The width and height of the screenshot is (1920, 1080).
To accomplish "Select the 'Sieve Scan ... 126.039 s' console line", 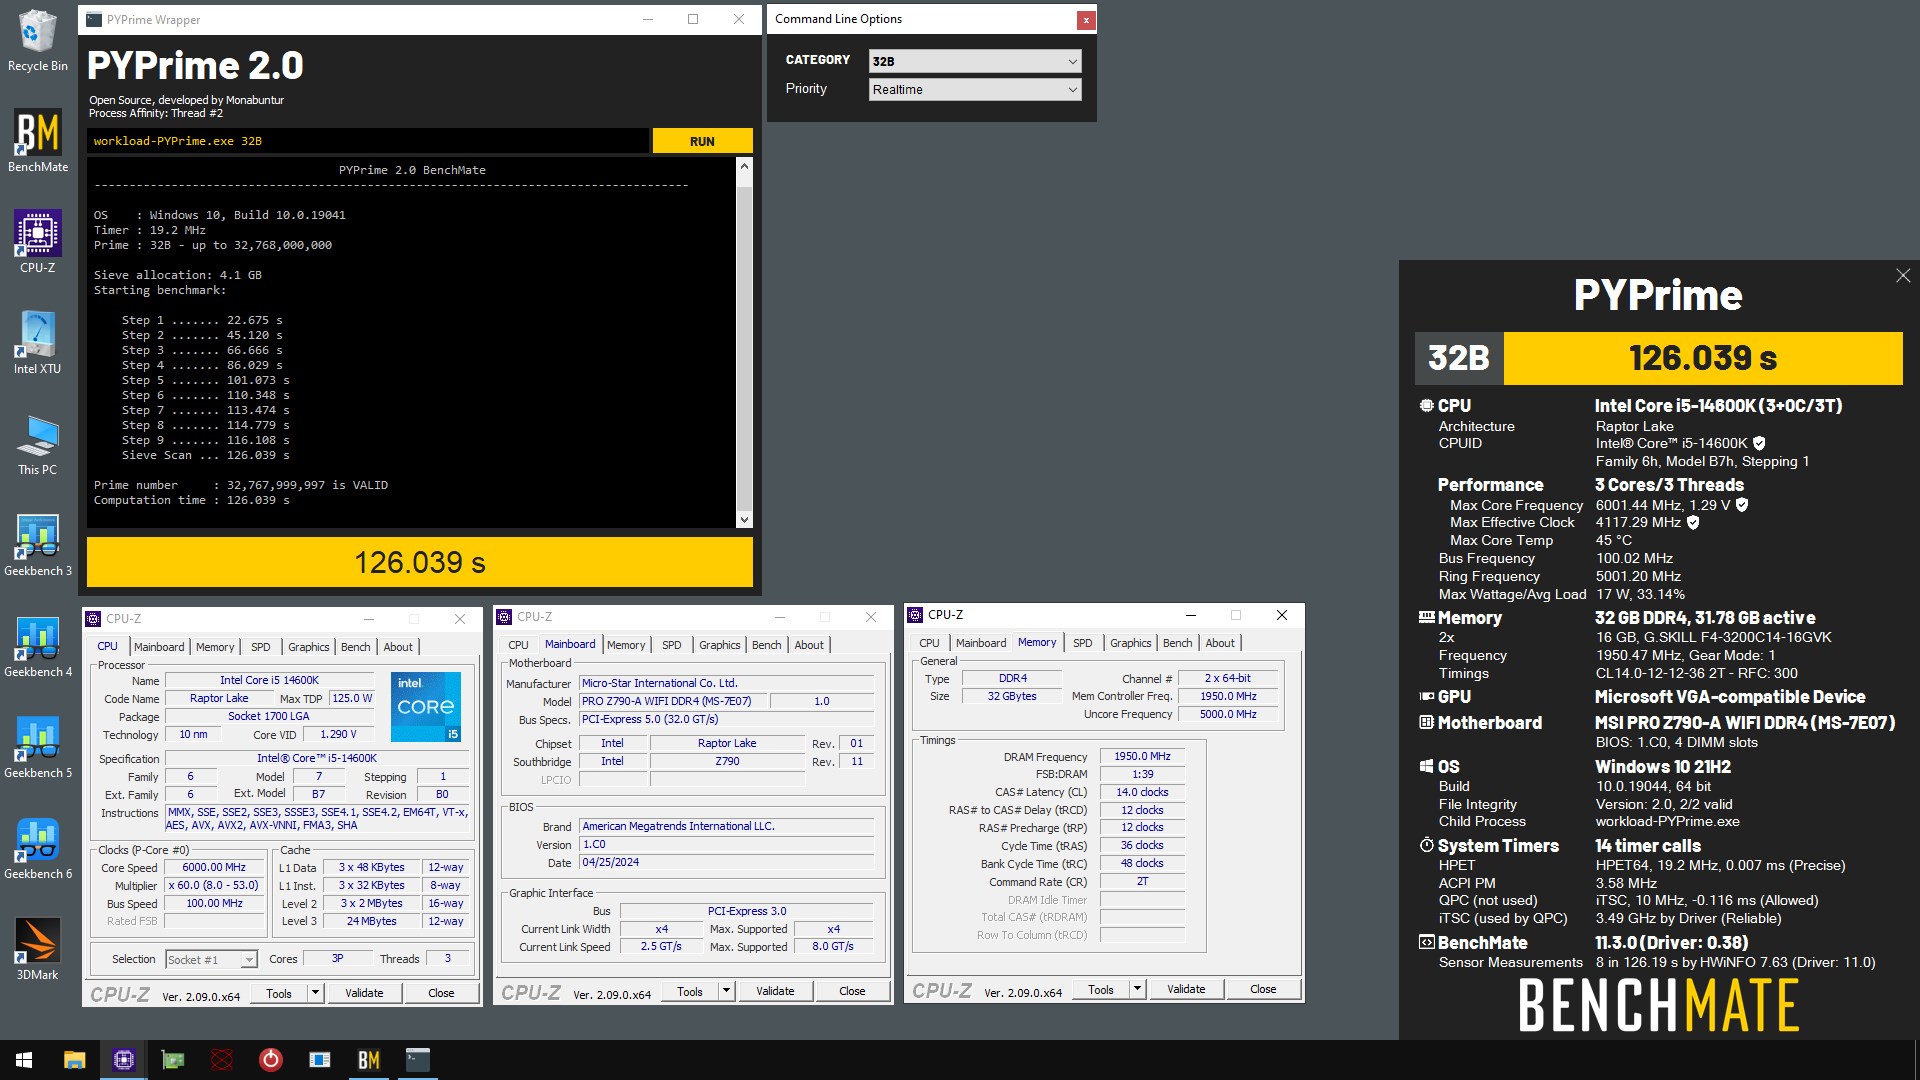I will 206,455.
